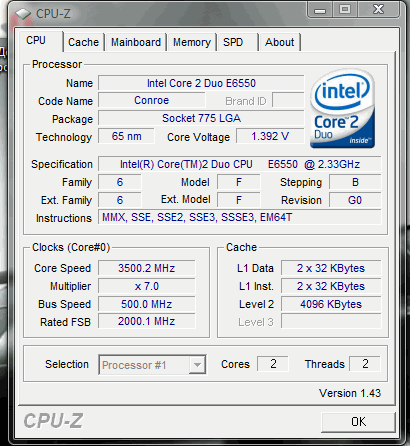Maximize the CPU-Z window
Screen dimensions: 410x446
(x=345, y=9)
